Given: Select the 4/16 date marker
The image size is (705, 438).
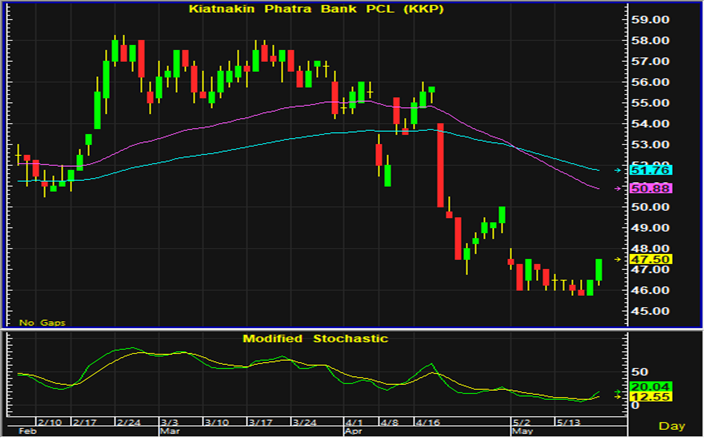Looking at the screenshot, I should coord(428,423).
